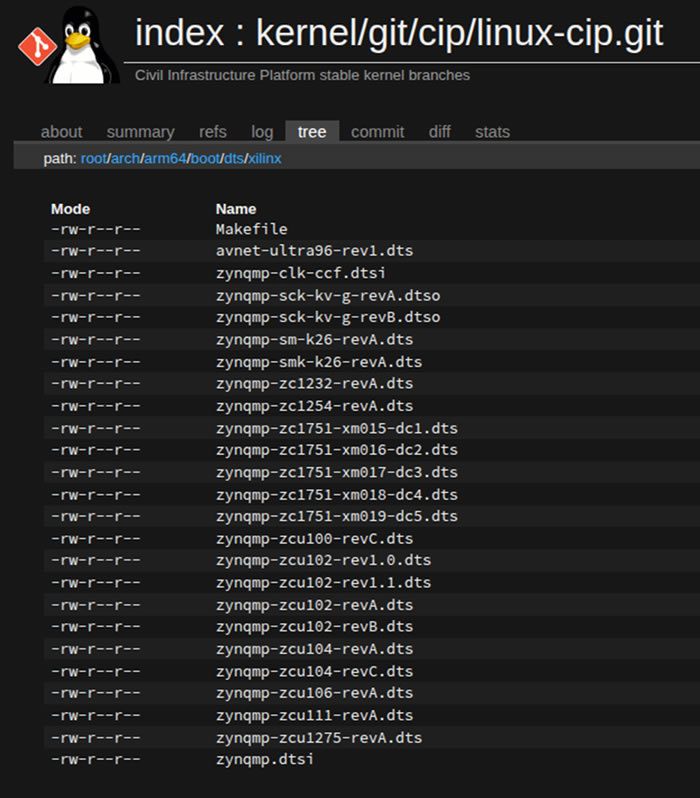700x798 pixels.
Task: Open the Makefile entry
Action: (x=251, y=229)
